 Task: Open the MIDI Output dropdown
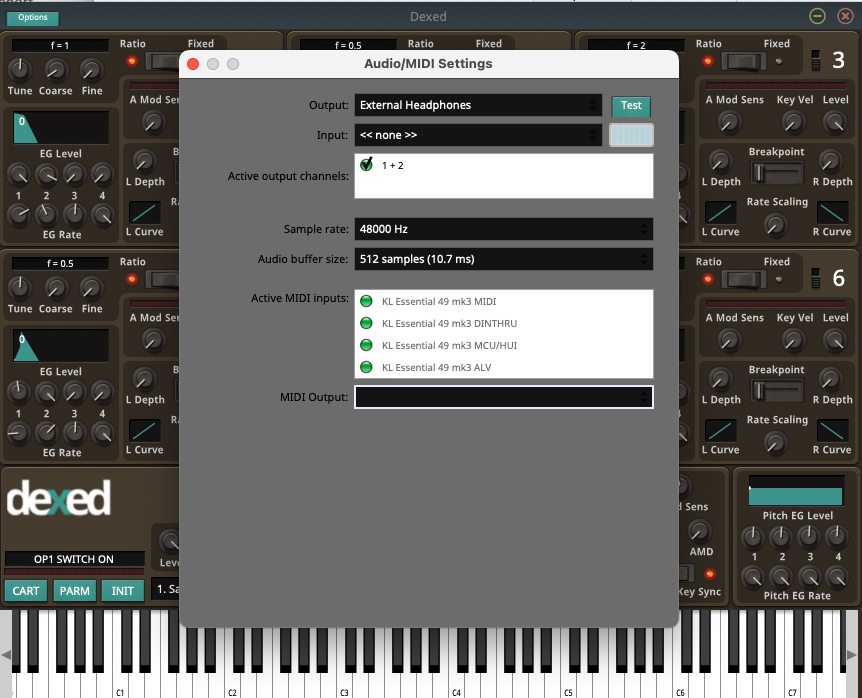tap(504, 397)
